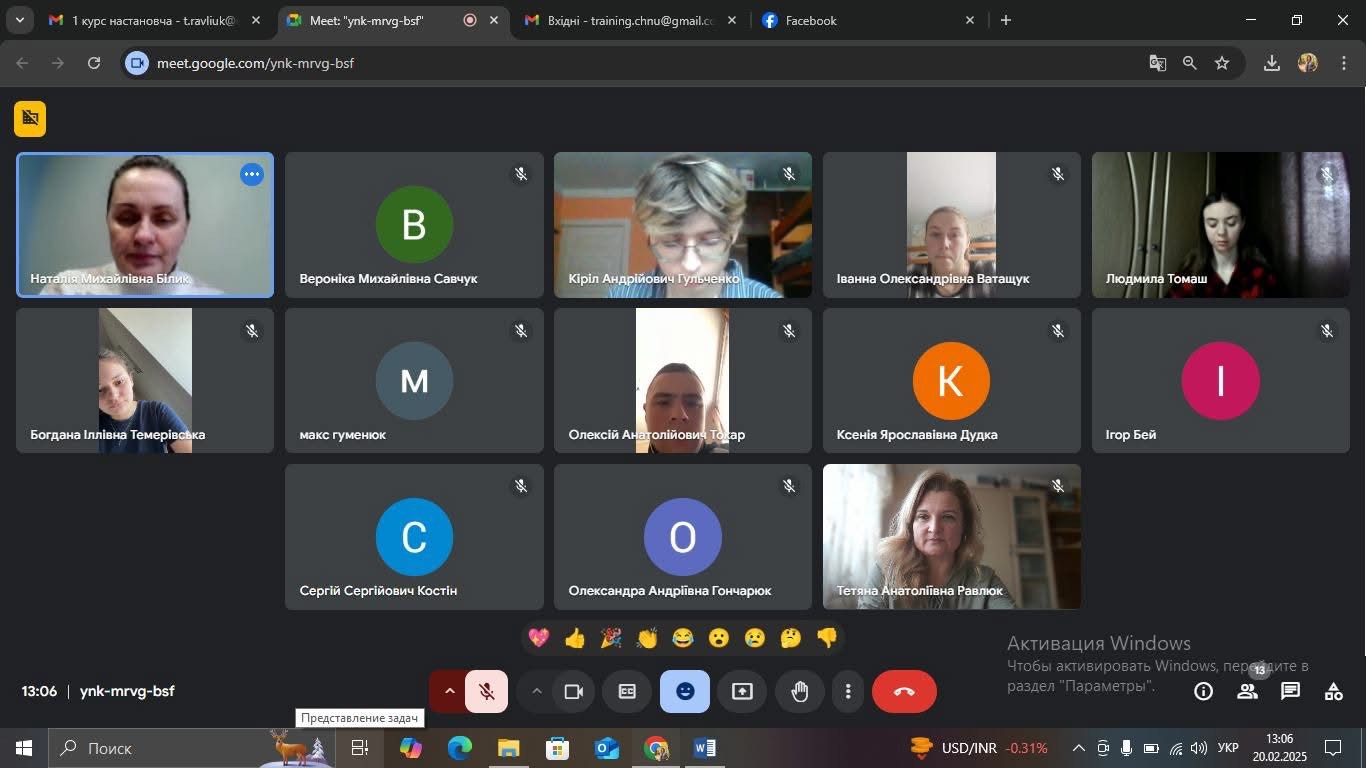Open the chat with everyone icon
This screenshot has height=768, width=1366.
[x=1290, y=691]
